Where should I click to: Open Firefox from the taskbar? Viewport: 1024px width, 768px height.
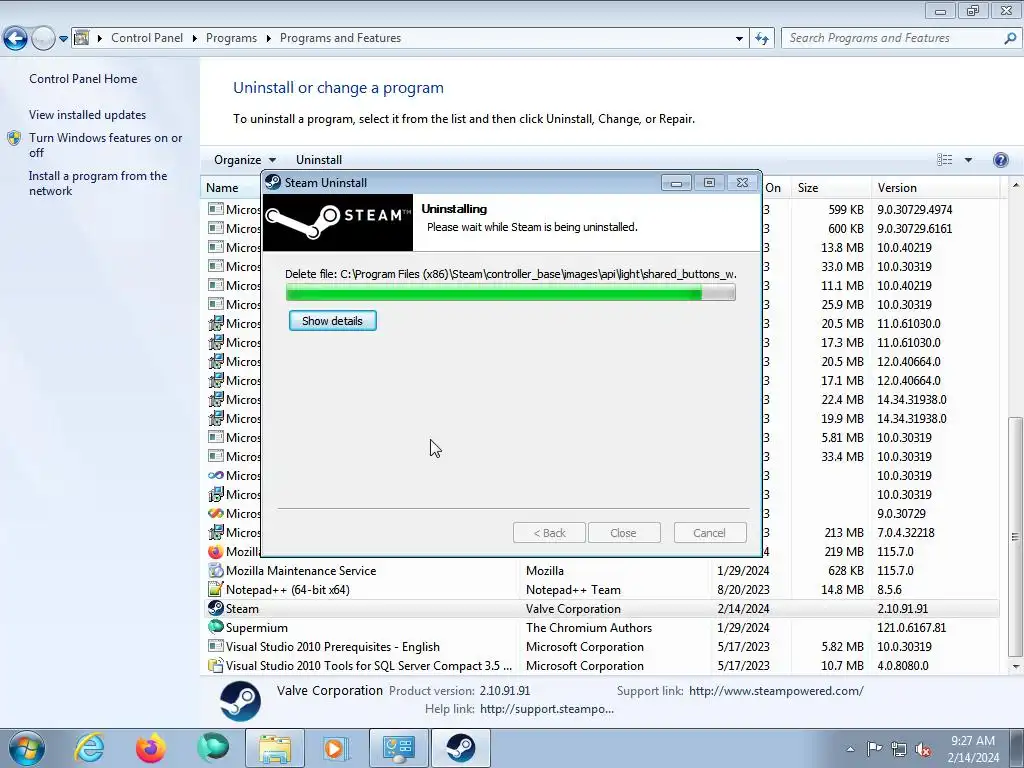coord(151,748)
